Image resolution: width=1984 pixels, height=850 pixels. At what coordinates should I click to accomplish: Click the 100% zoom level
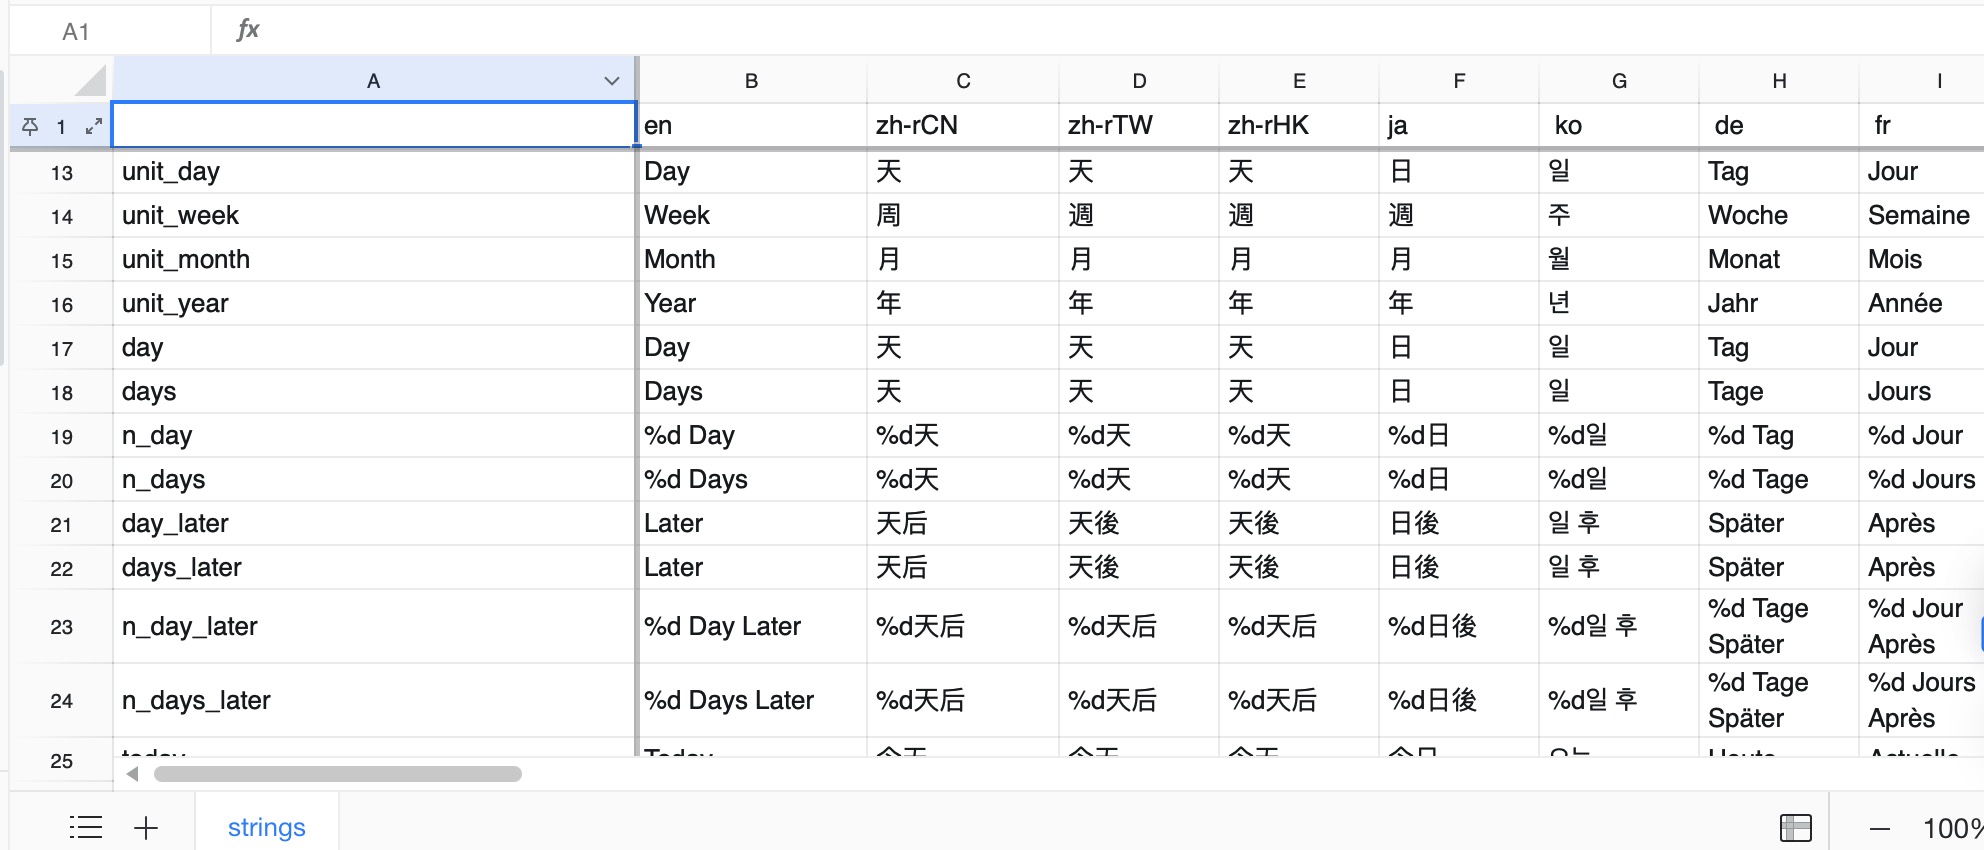point(1952,828)
